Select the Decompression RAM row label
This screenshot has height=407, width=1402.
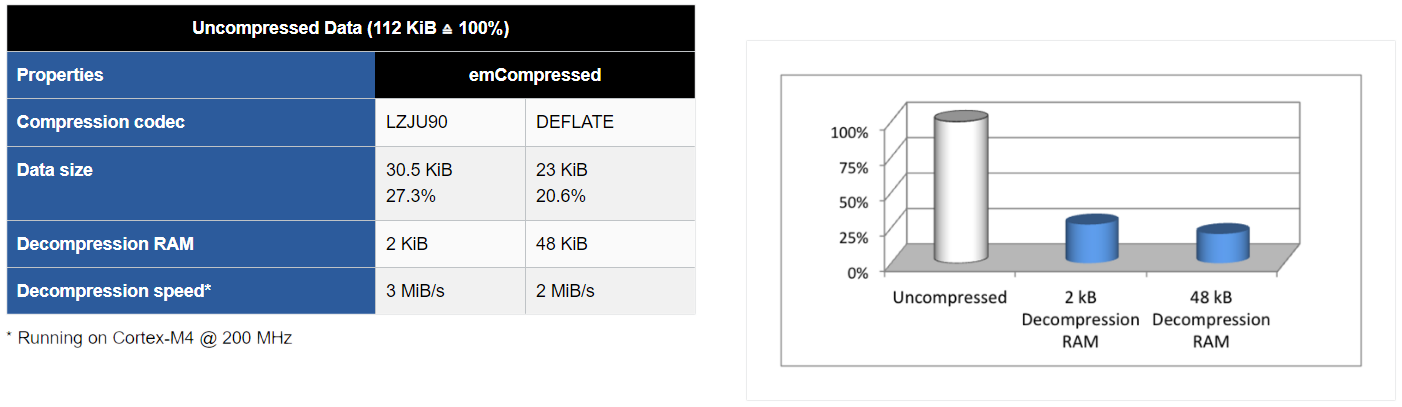coord(191,244)
